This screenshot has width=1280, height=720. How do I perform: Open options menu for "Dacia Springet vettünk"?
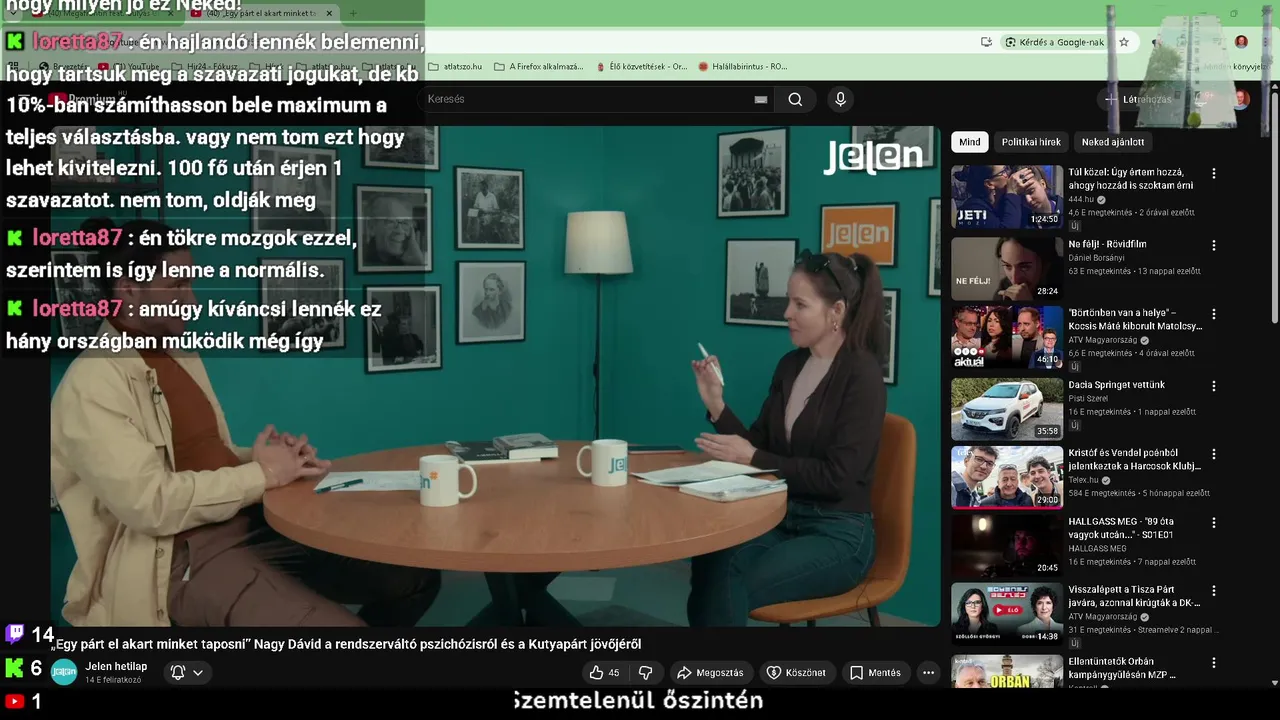click(1214, 386)
